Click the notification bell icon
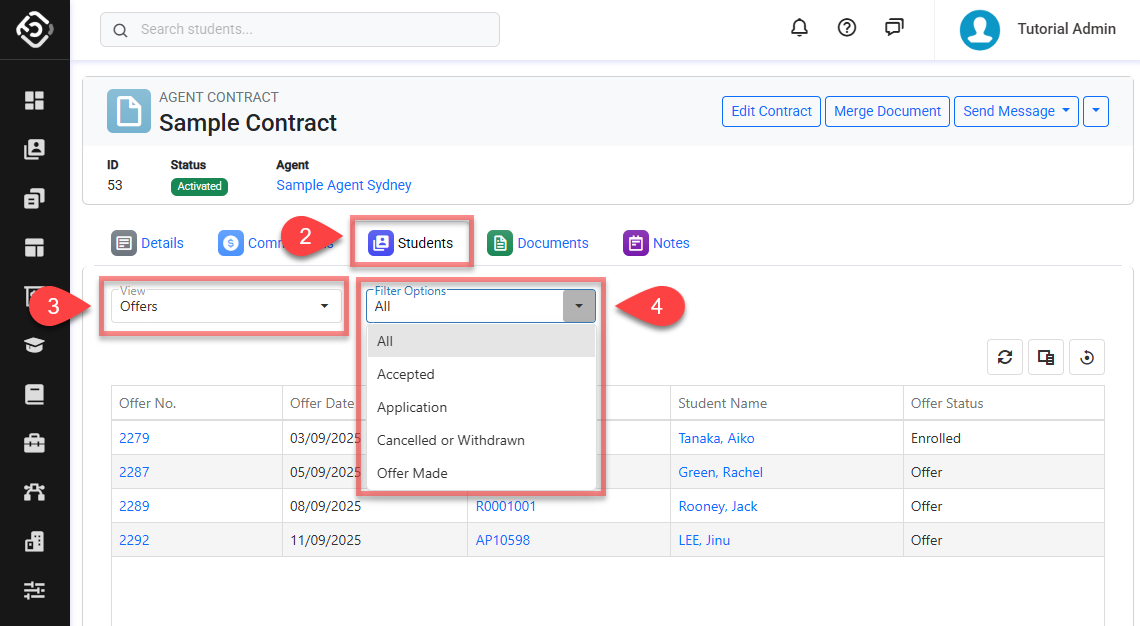This screenshot has height=626, width=1140. pos(799,28)
